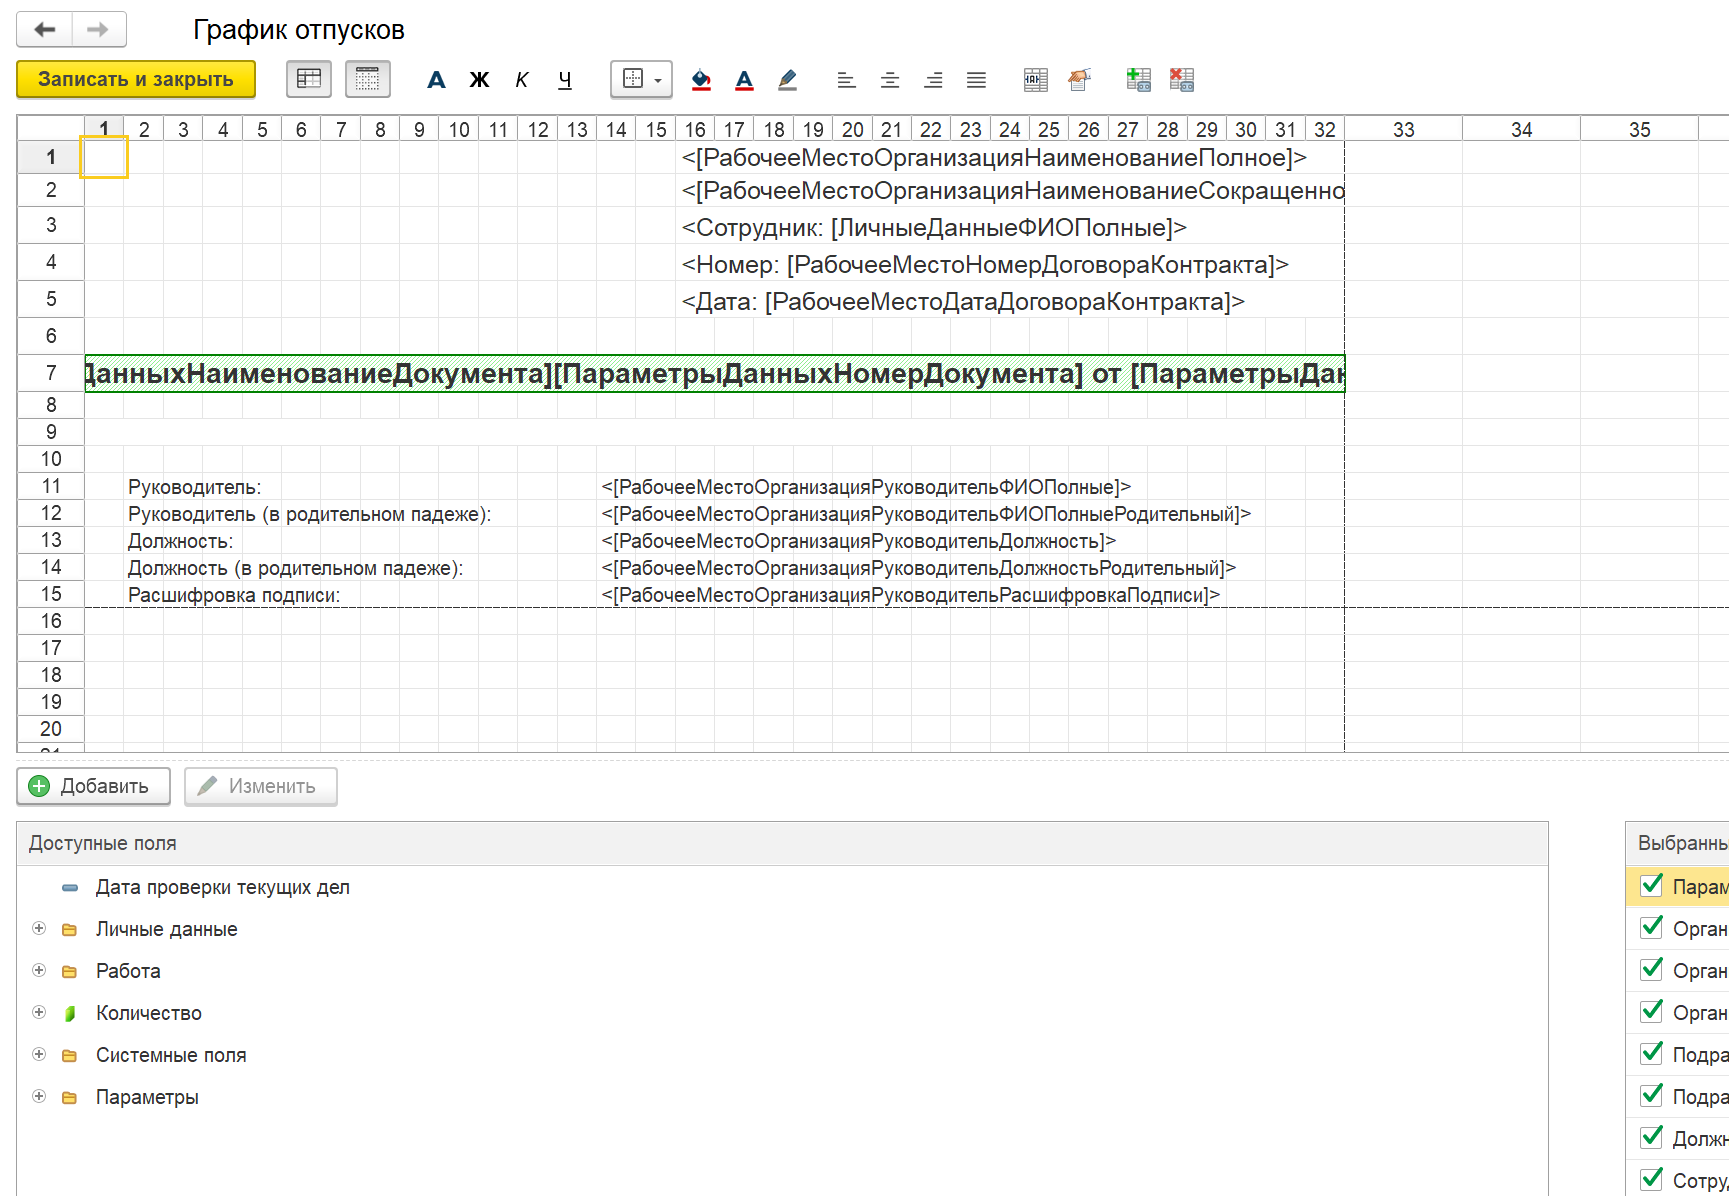1729x1196 pixels.
Task: Select the 'Системные поля' tree item
Action: 170,1055
